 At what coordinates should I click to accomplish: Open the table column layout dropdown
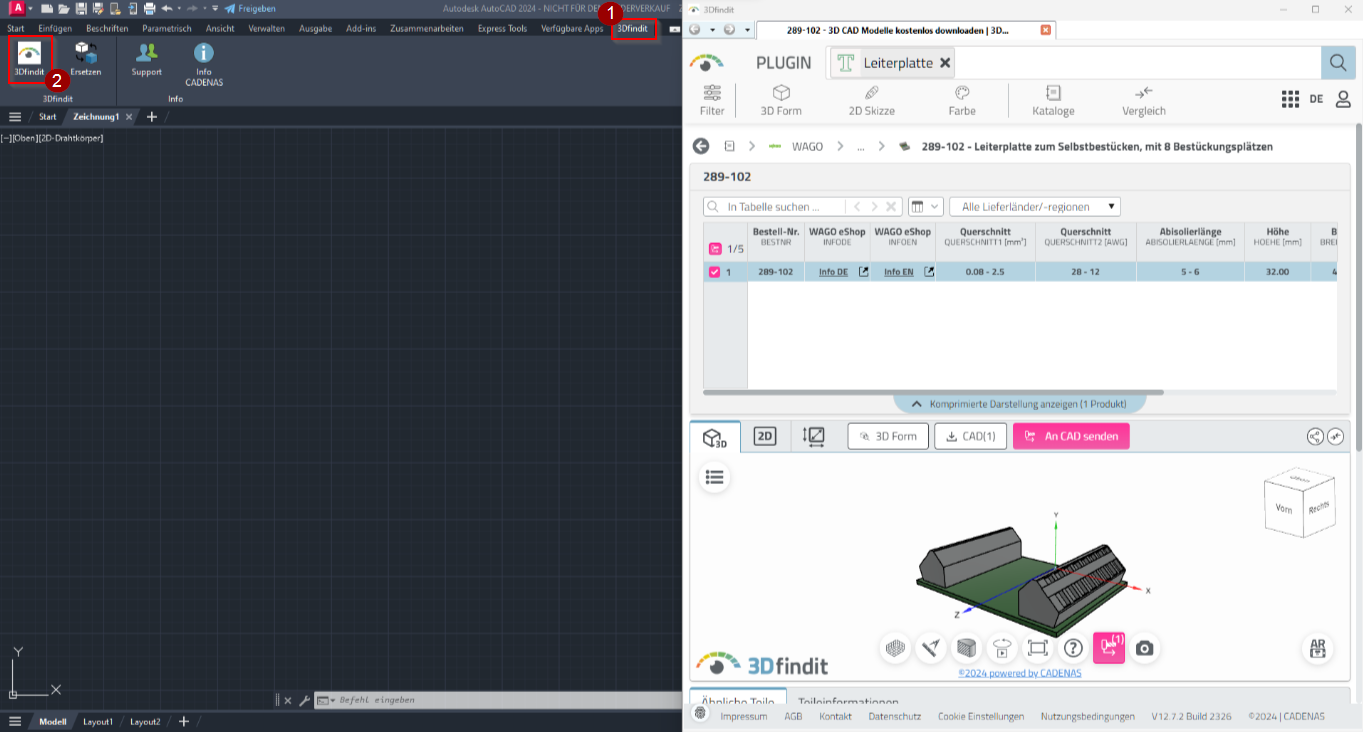[x=926, y=206]
